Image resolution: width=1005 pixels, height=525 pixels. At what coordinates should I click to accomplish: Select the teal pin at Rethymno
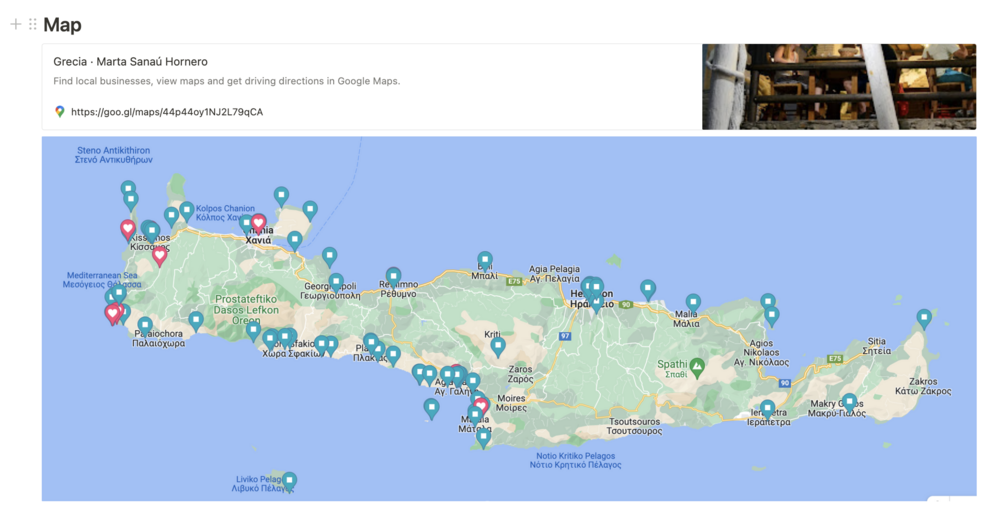coord(394,277)
